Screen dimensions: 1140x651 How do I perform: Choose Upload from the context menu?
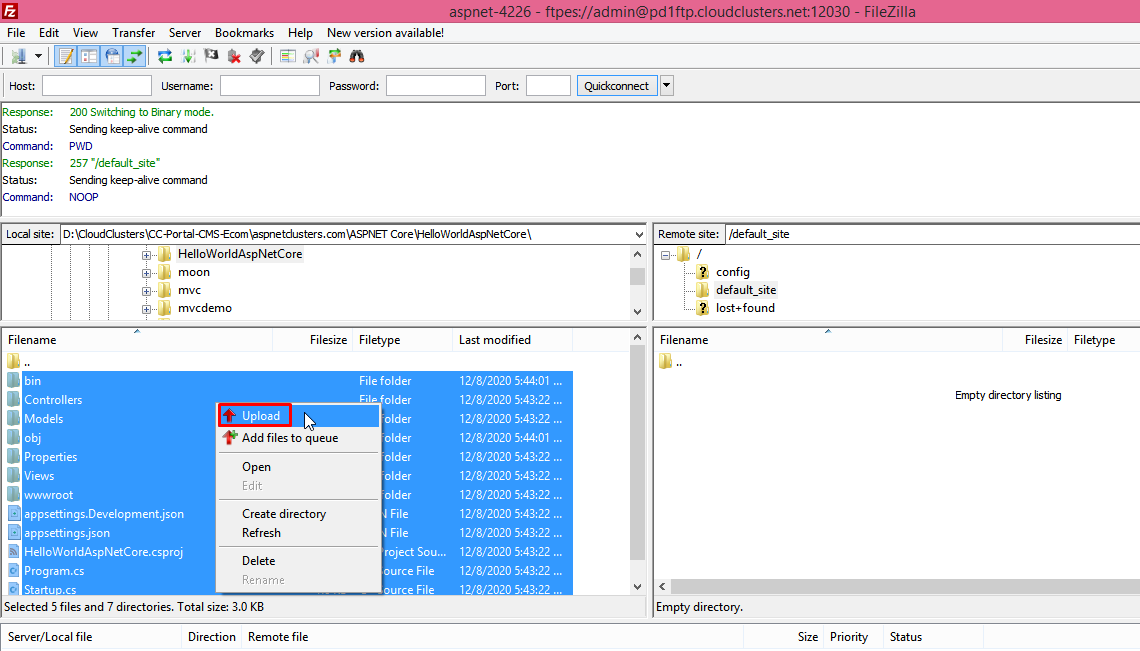pos(299,416)
